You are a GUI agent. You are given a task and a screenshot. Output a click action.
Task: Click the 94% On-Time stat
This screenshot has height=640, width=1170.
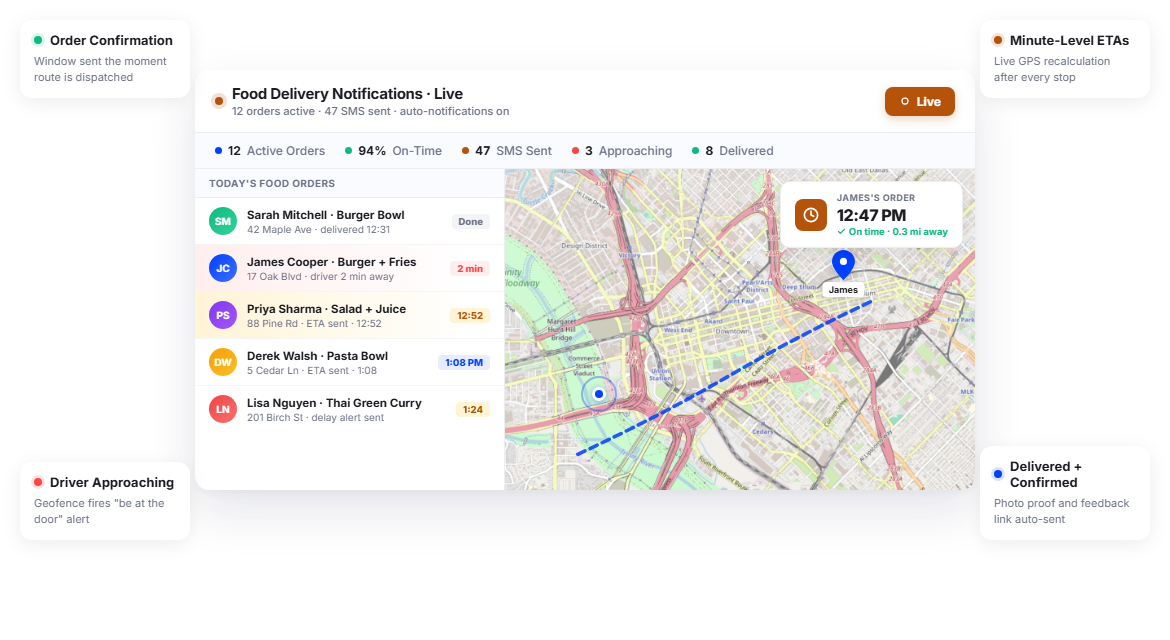tap(393, 151)
